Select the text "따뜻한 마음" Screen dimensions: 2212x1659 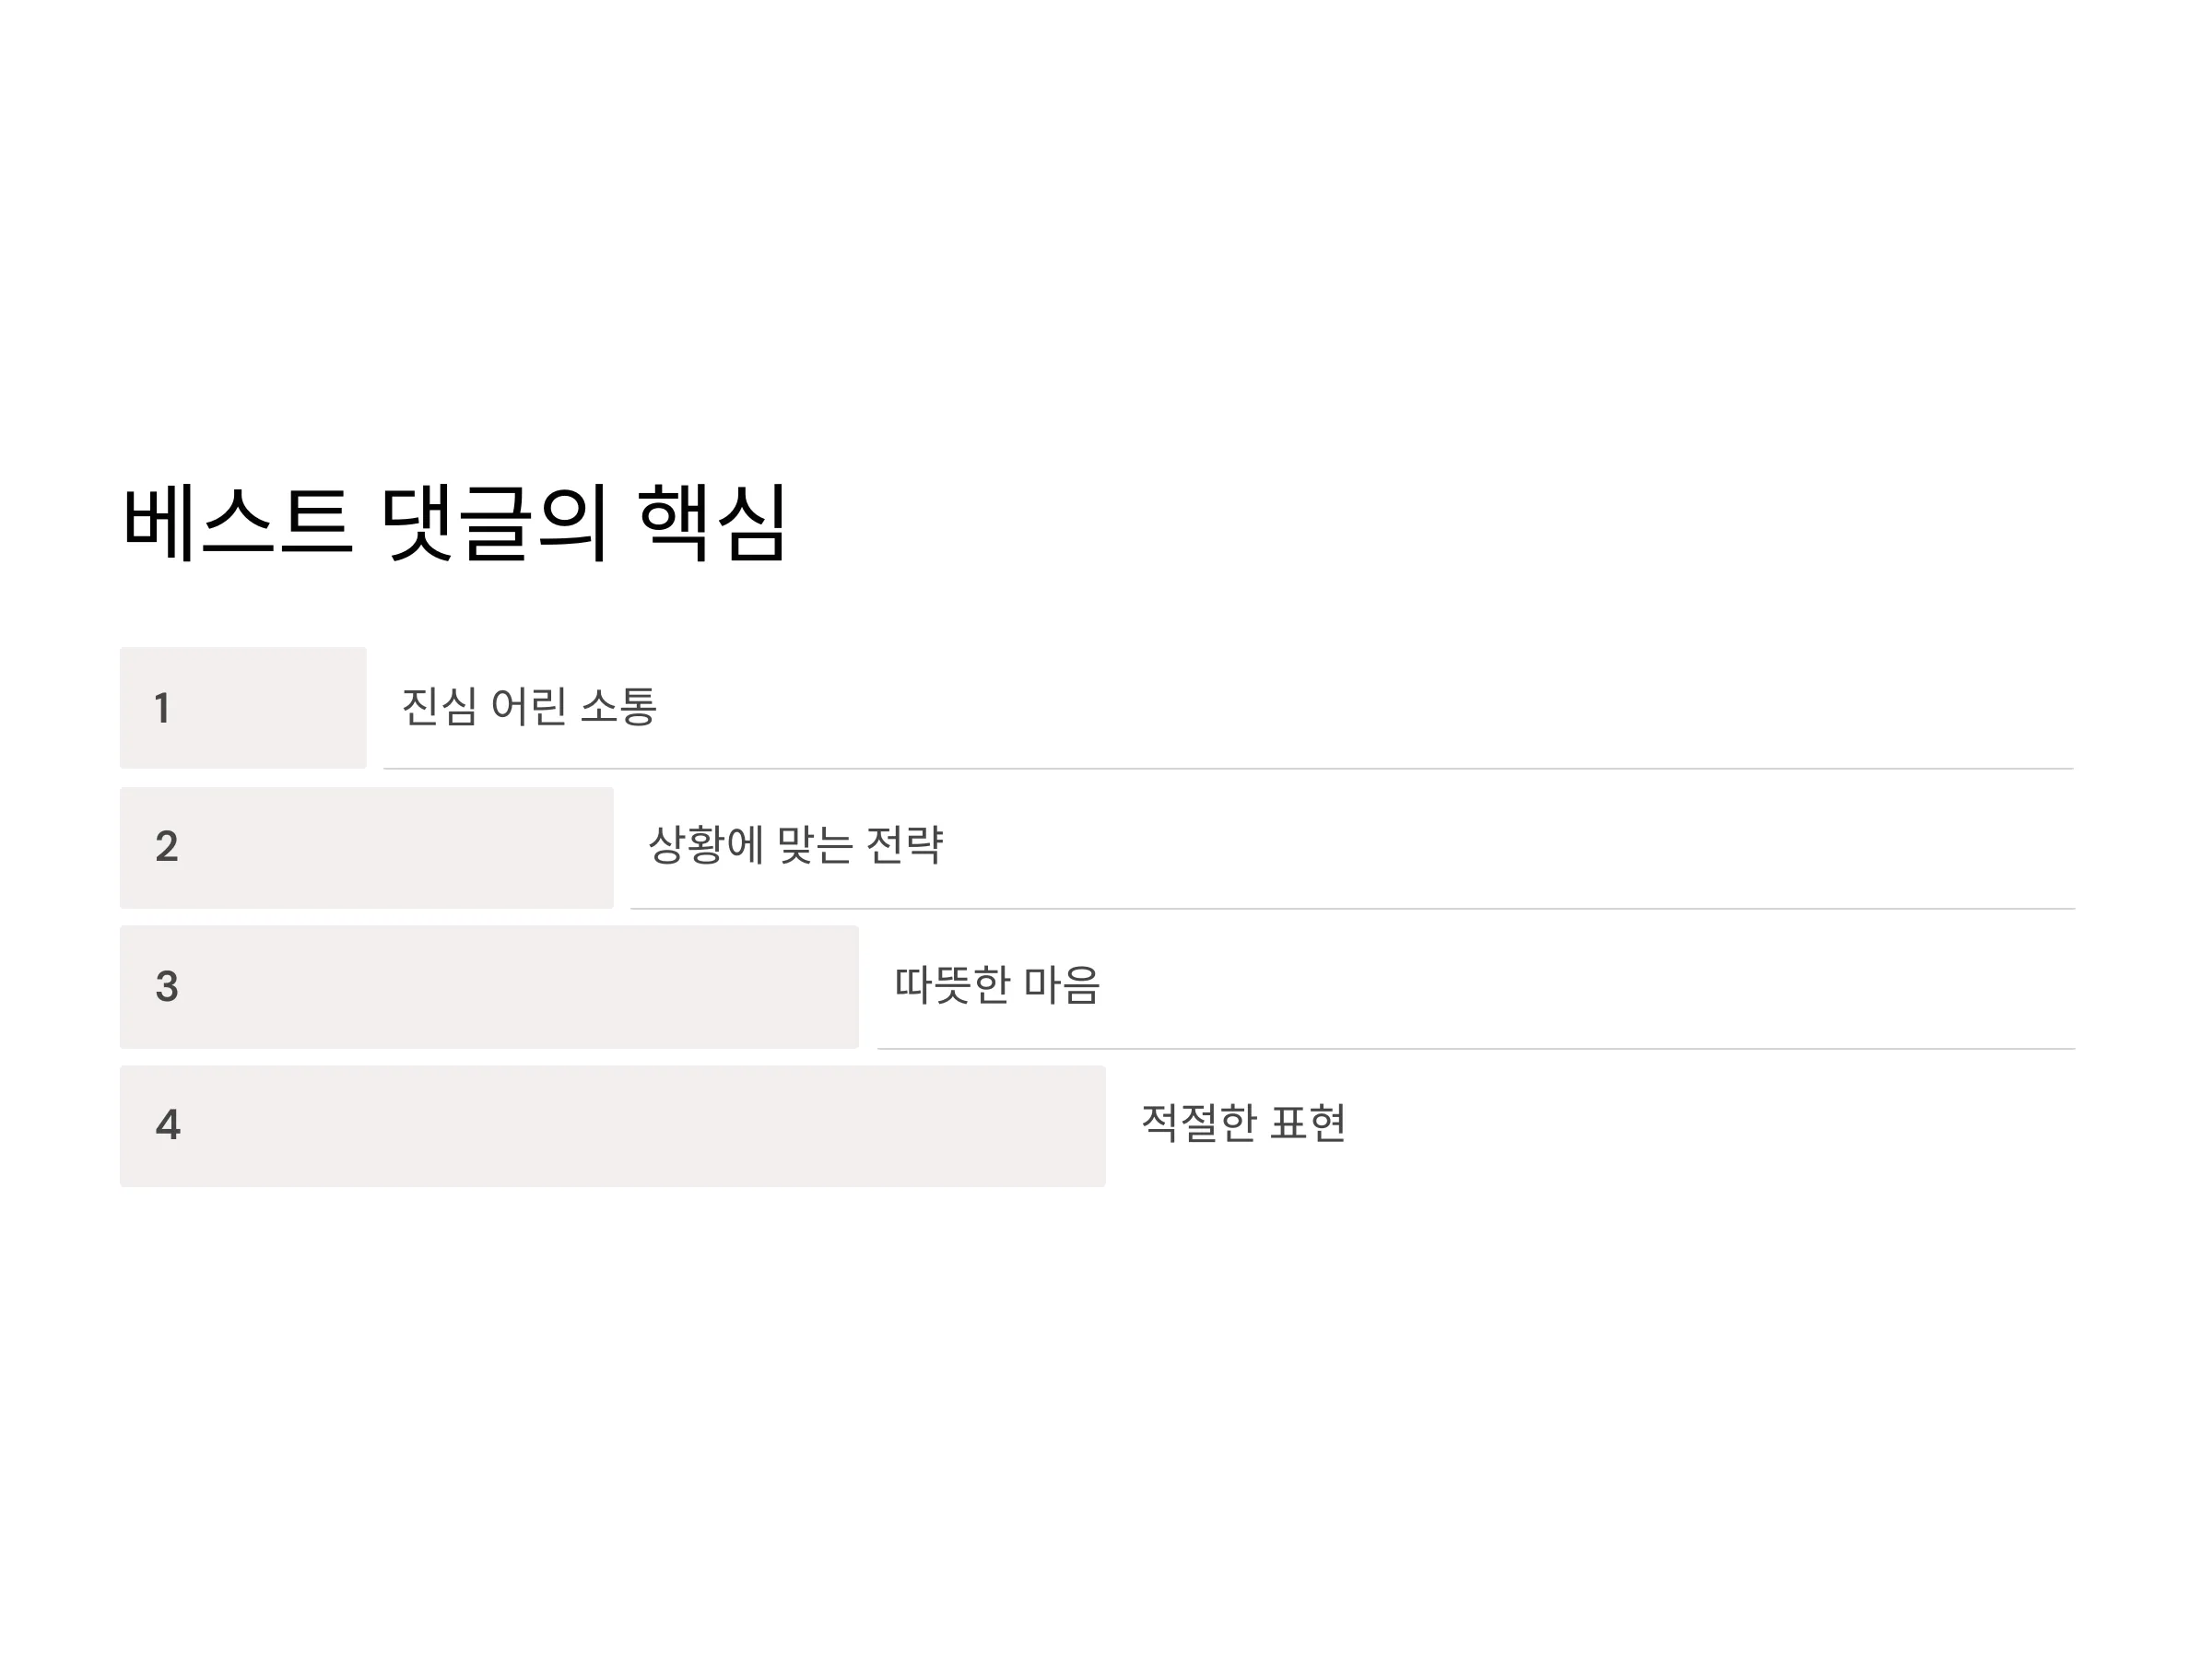point(997,985)
